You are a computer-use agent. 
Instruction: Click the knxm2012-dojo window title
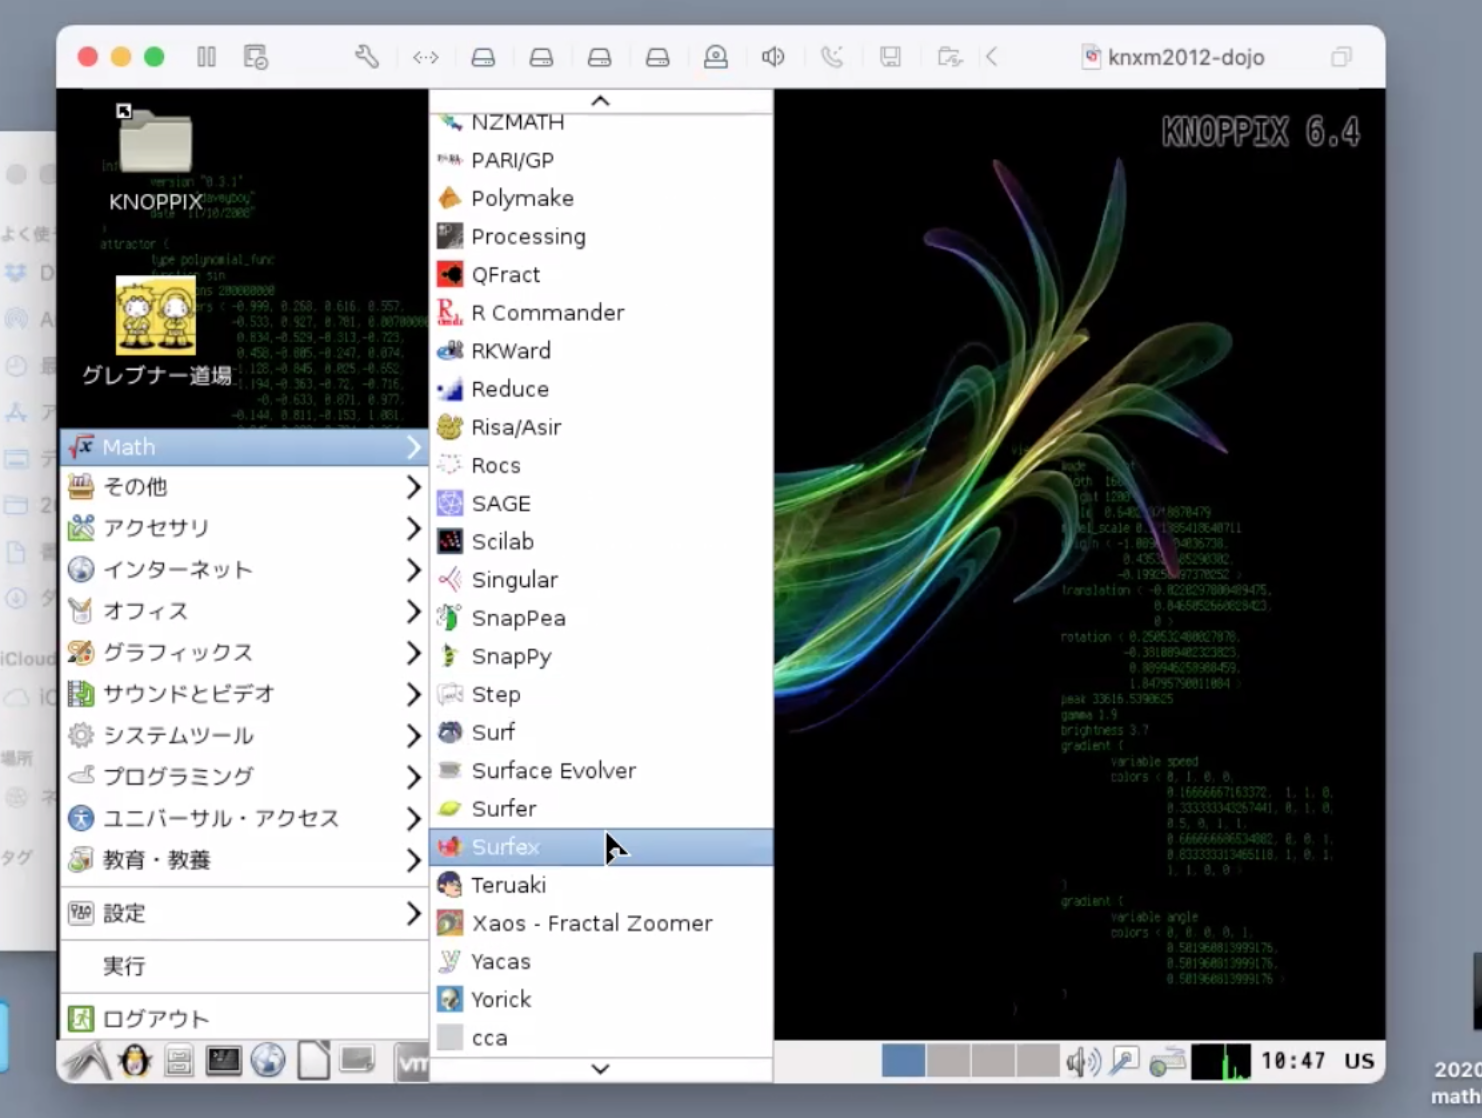[x=1186, y=57]
